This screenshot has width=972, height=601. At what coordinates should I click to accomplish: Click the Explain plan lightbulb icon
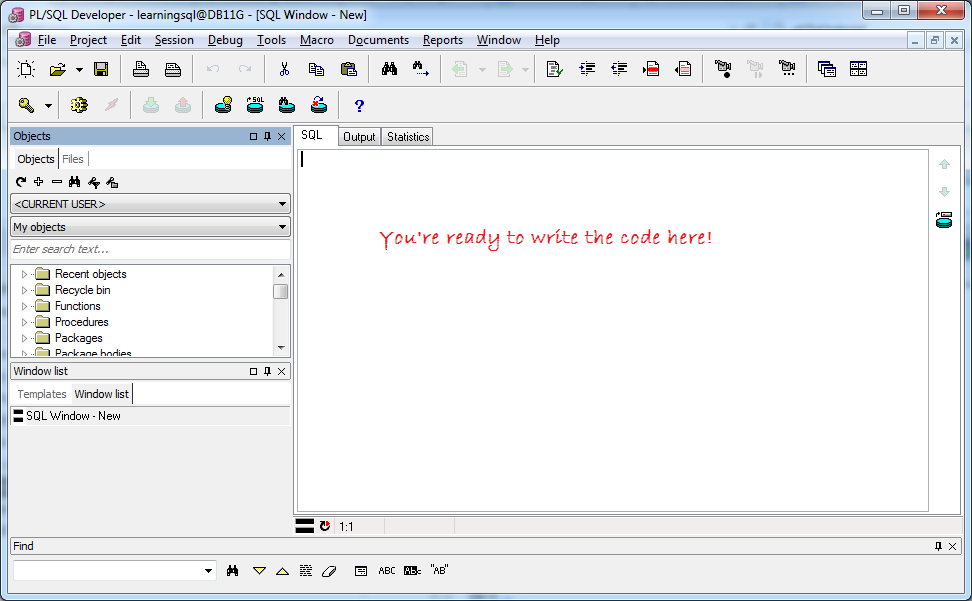(x=223, y=105)
